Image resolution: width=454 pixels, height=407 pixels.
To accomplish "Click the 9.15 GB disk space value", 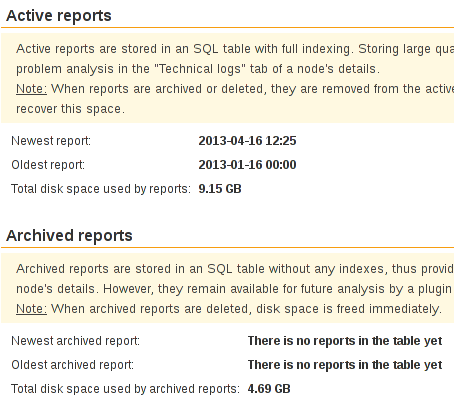I will [220, 189].
